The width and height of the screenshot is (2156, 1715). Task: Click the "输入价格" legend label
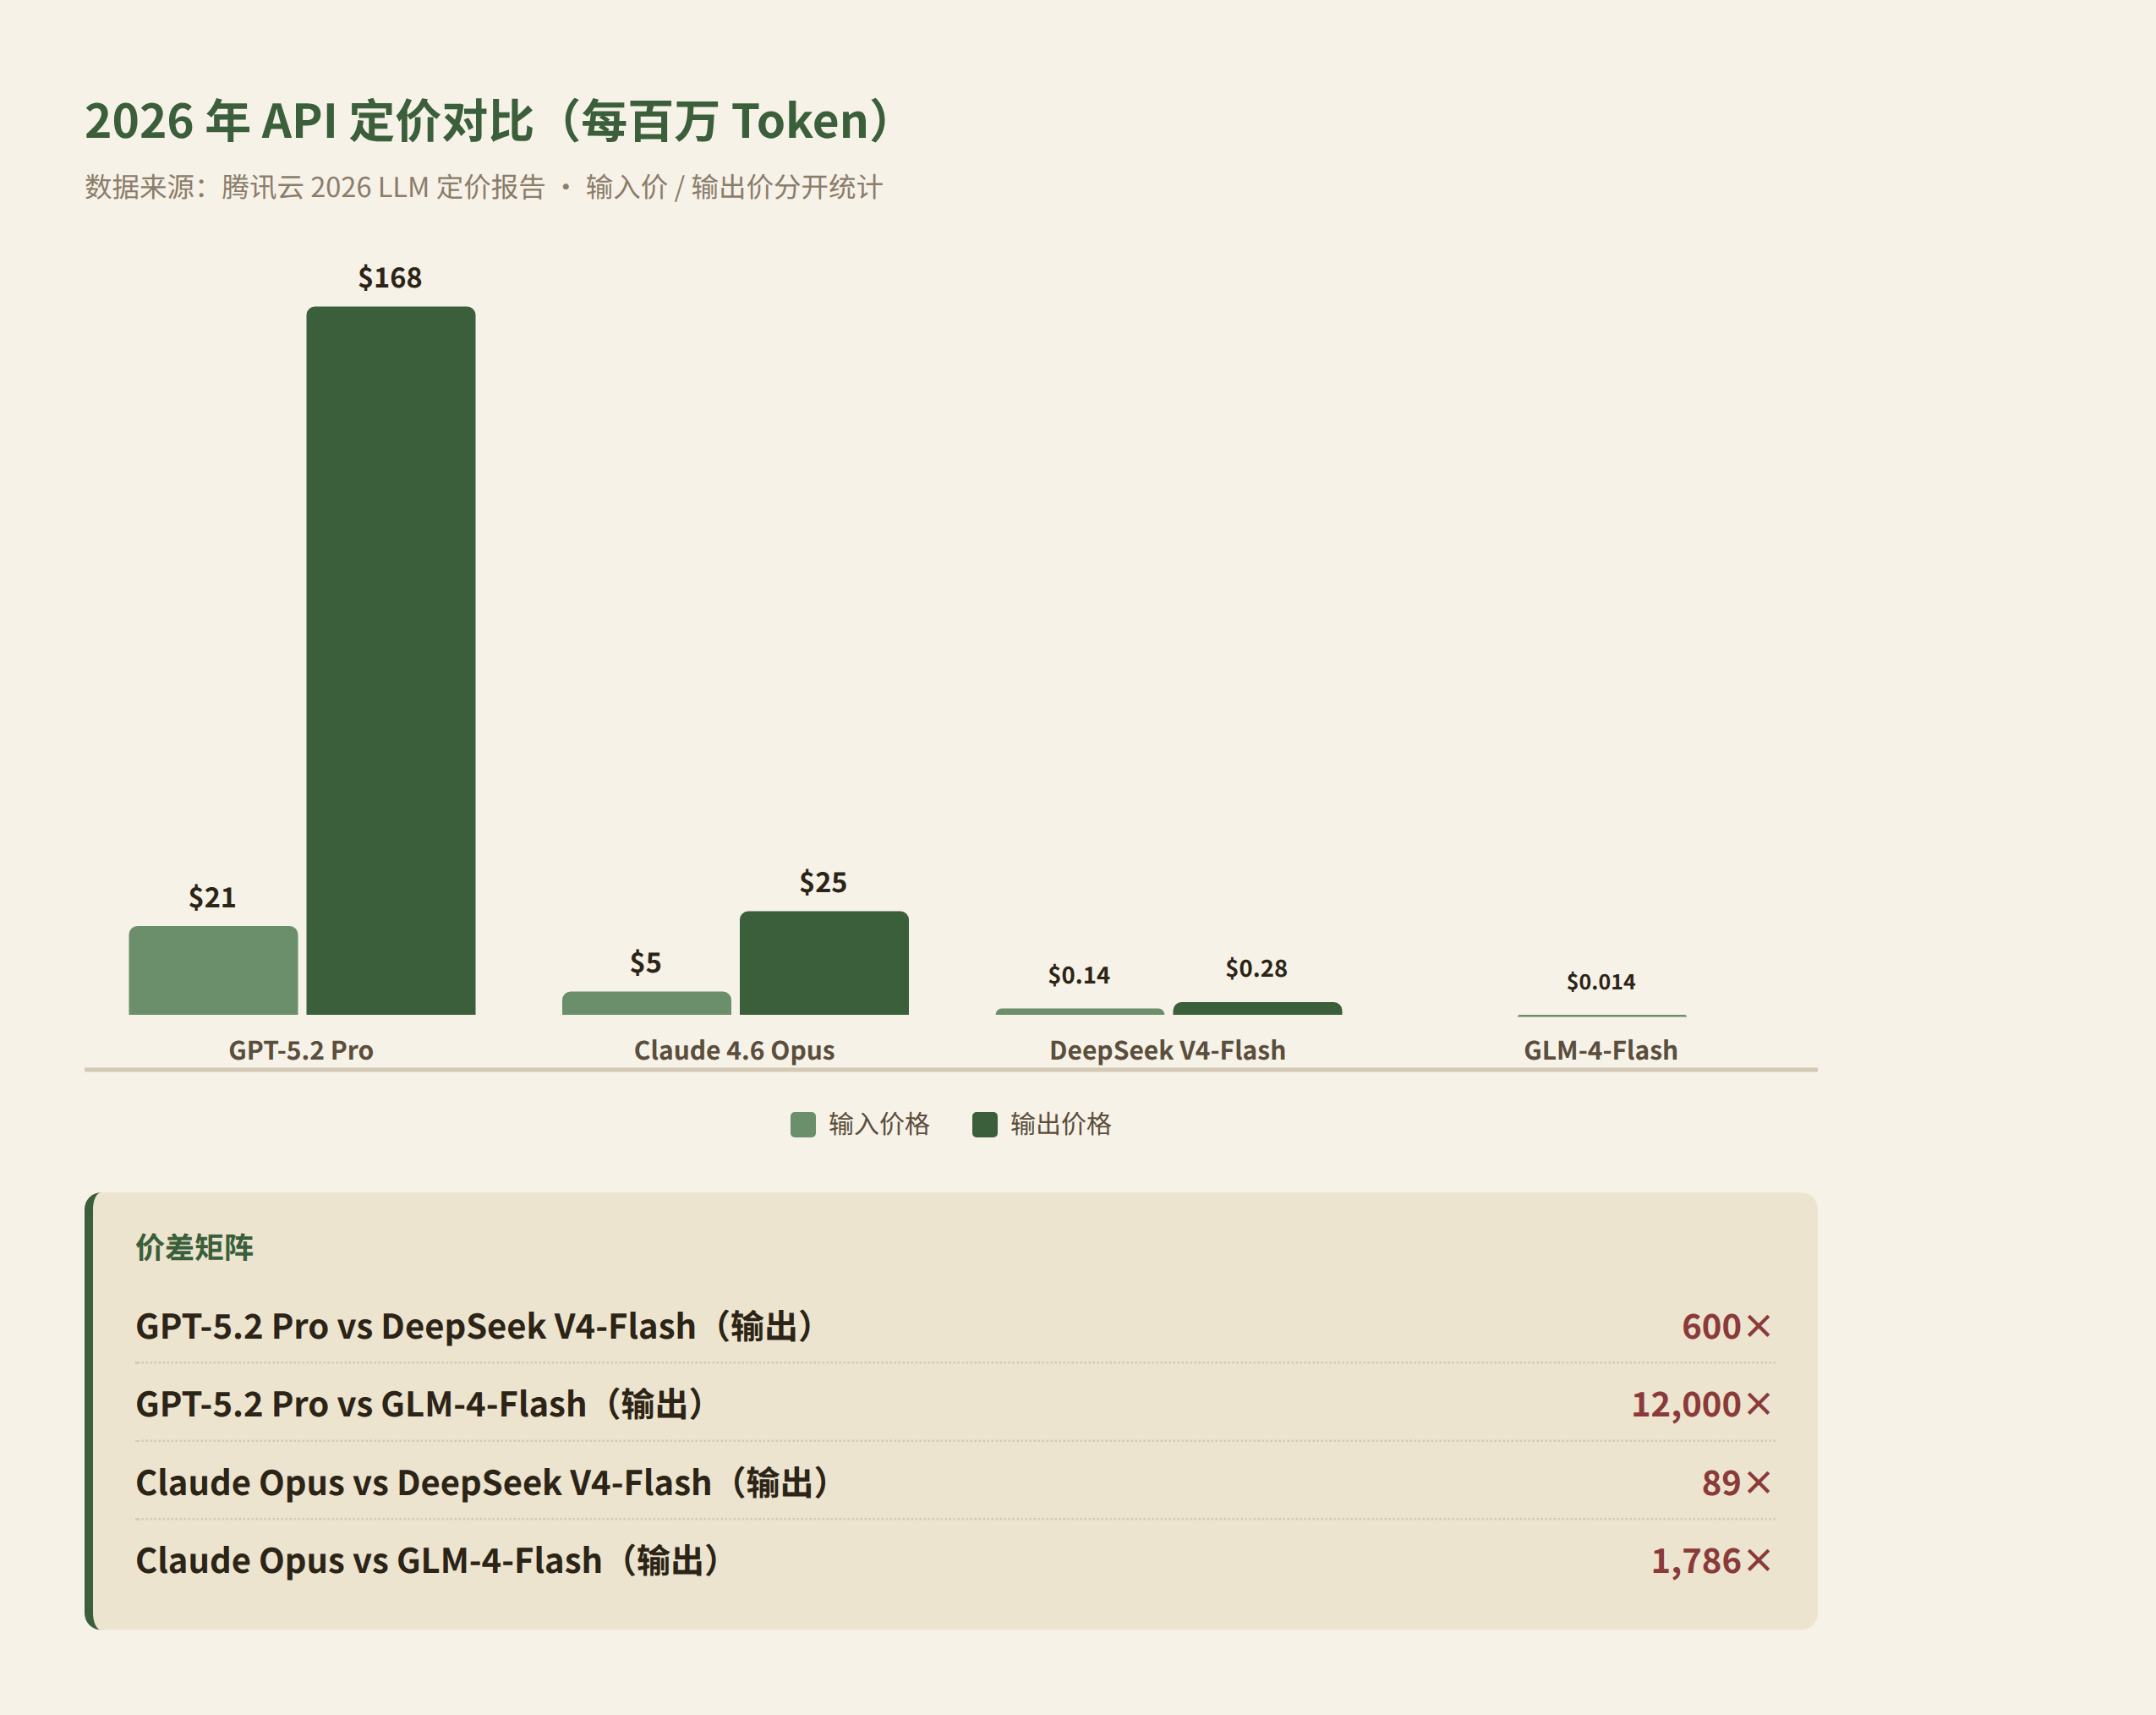[879, 1124]
